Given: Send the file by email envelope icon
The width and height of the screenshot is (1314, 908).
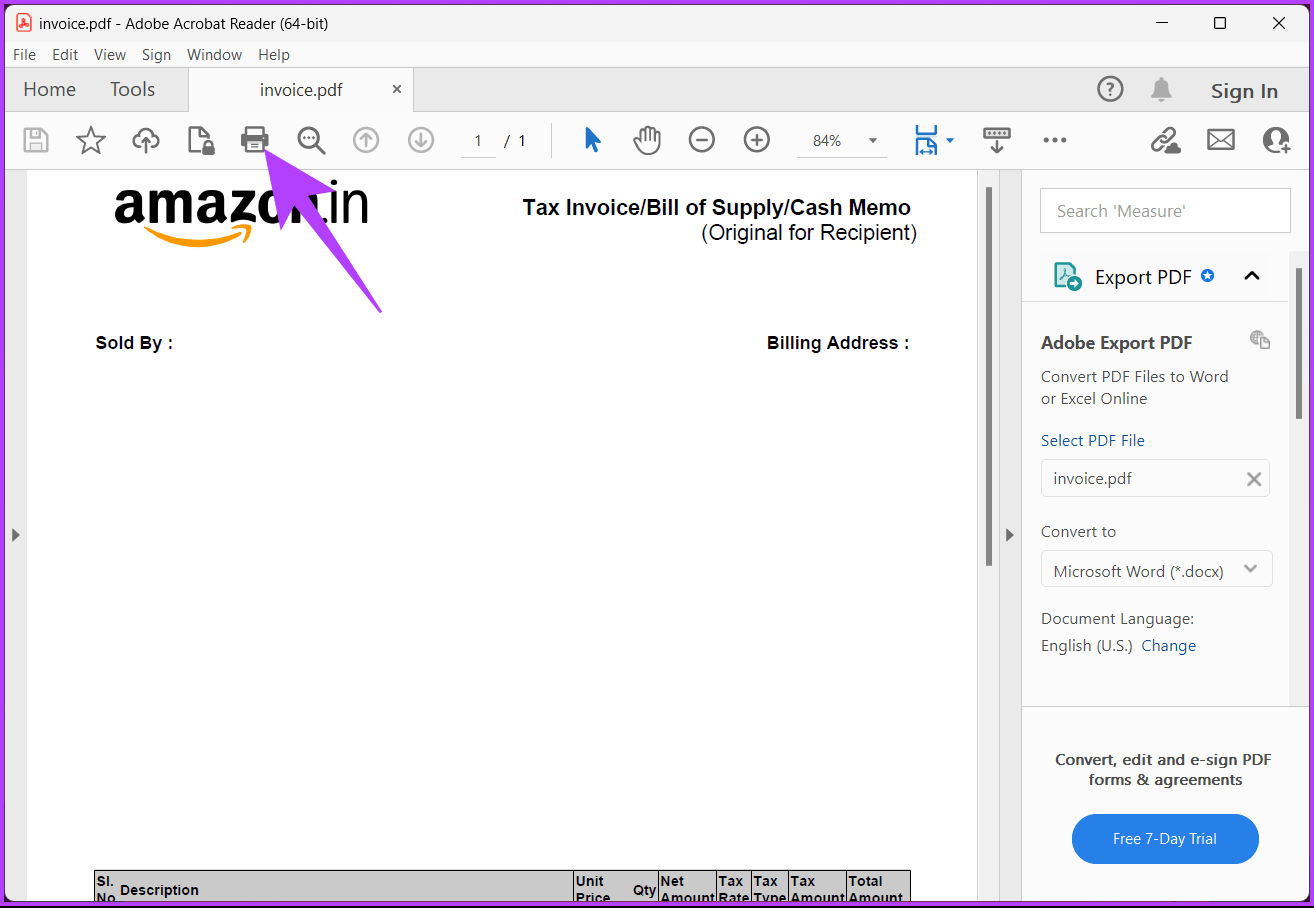Looking at the screenshot, I should (x=1221, y=141).
